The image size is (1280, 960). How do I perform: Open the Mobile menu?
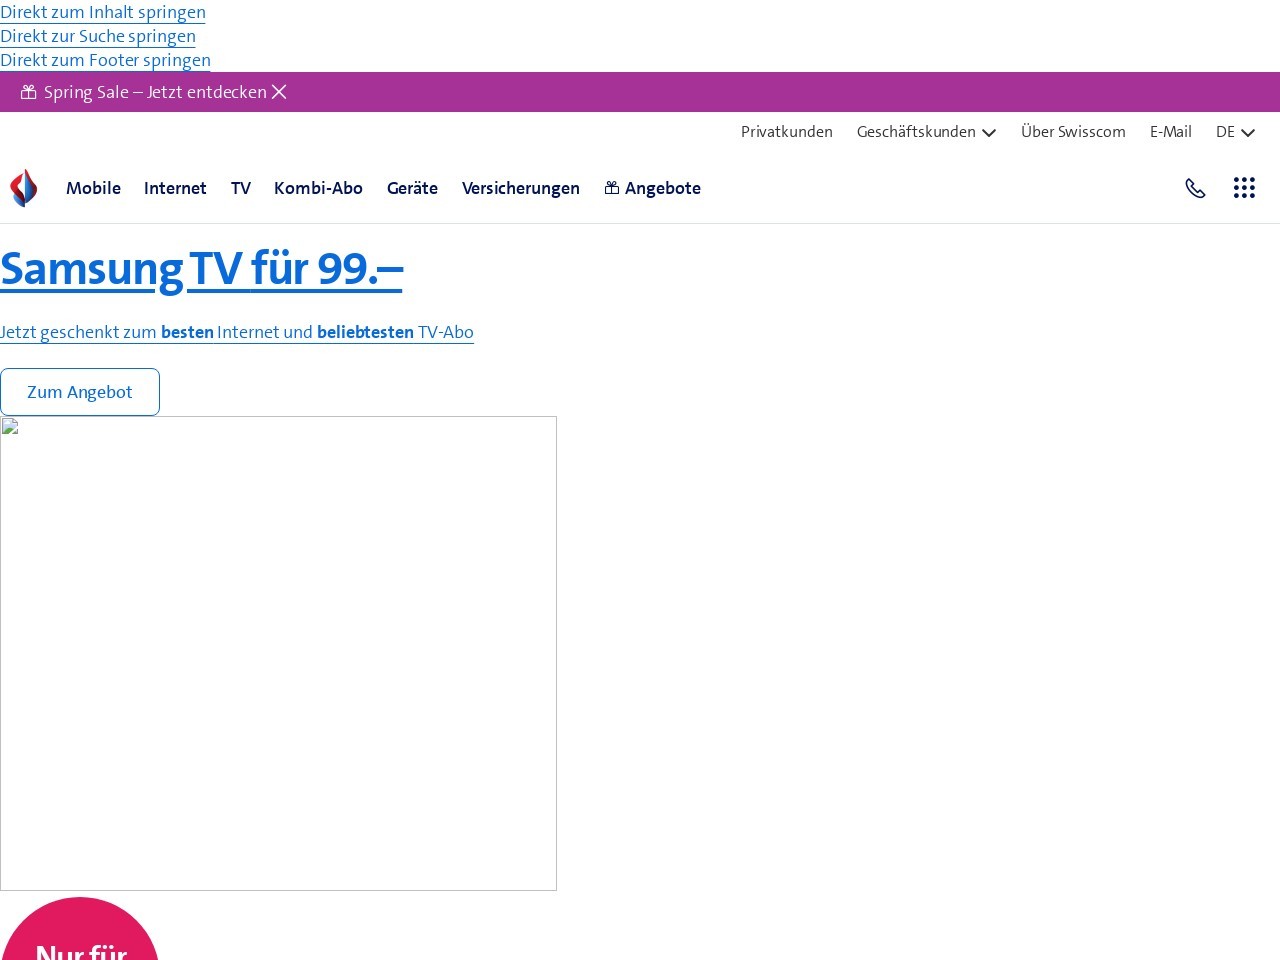pyautogui.click(x=93, y=188)
